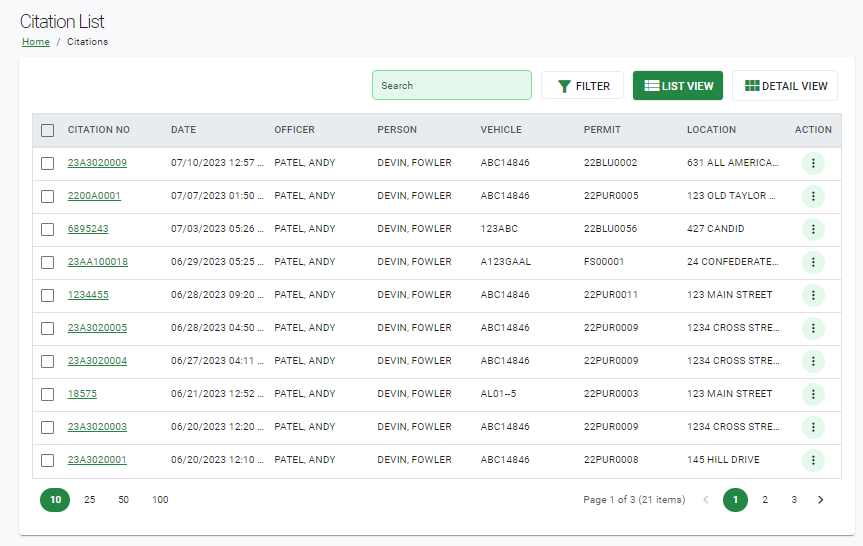Screen dimensions: 863x546
Task: Open action menu for citation 23AA100018
Action: pos(813,263)
